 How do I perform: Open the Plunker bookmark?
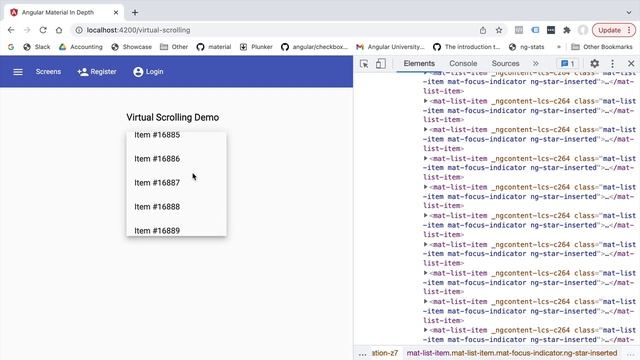(x=256, y=47)
